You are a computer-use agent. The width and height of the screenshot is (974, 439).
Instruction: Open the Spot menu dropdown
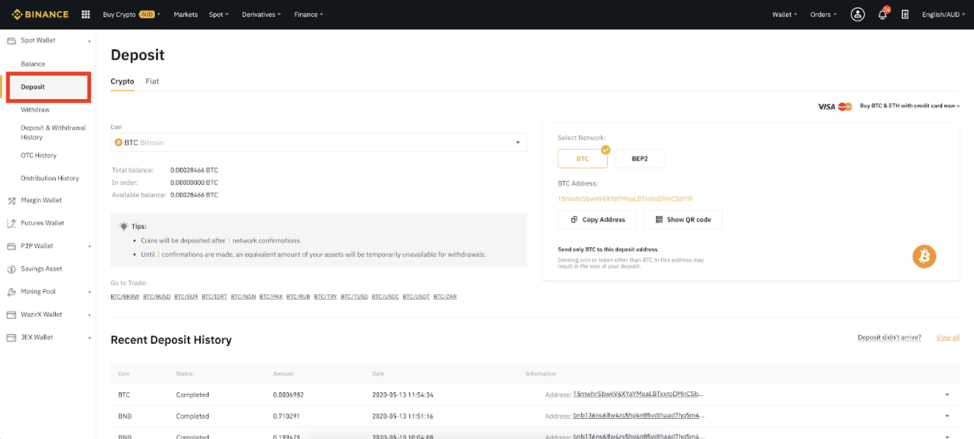click(219, 14)
